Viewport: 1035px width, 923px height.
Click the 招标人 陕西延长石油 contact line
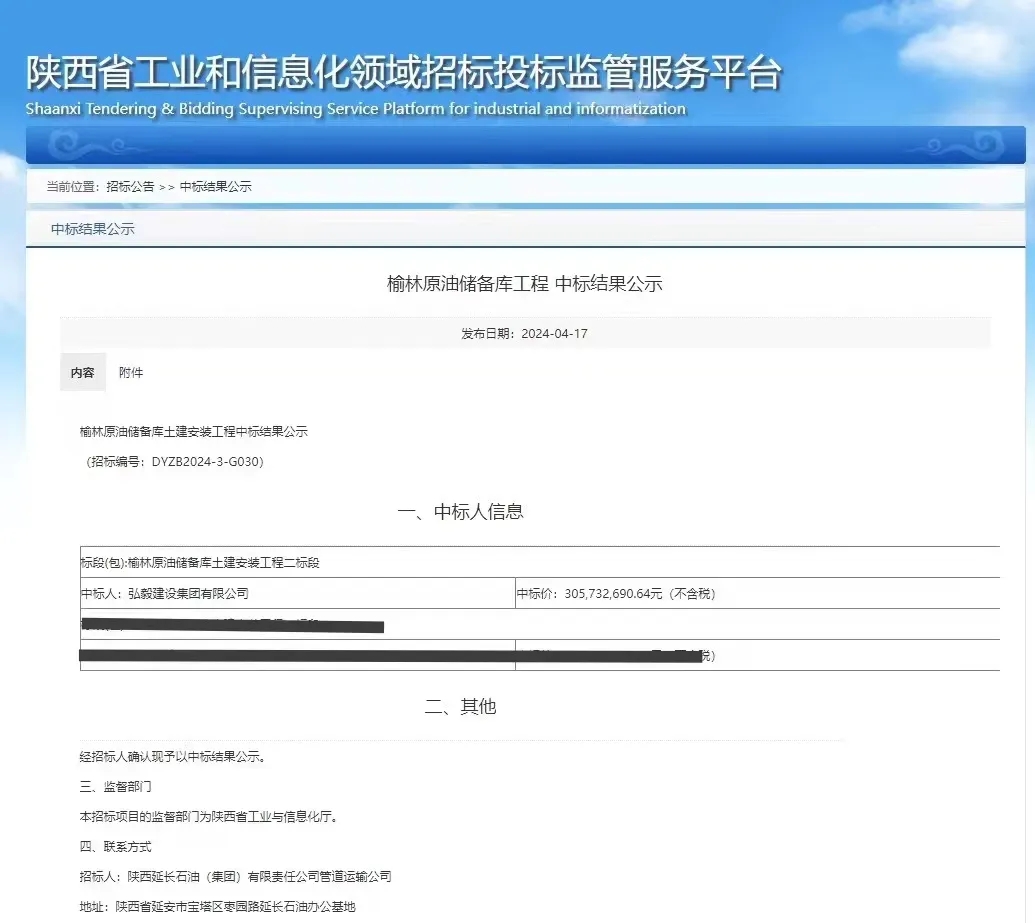pyautogui.click(x=235, y=877)
